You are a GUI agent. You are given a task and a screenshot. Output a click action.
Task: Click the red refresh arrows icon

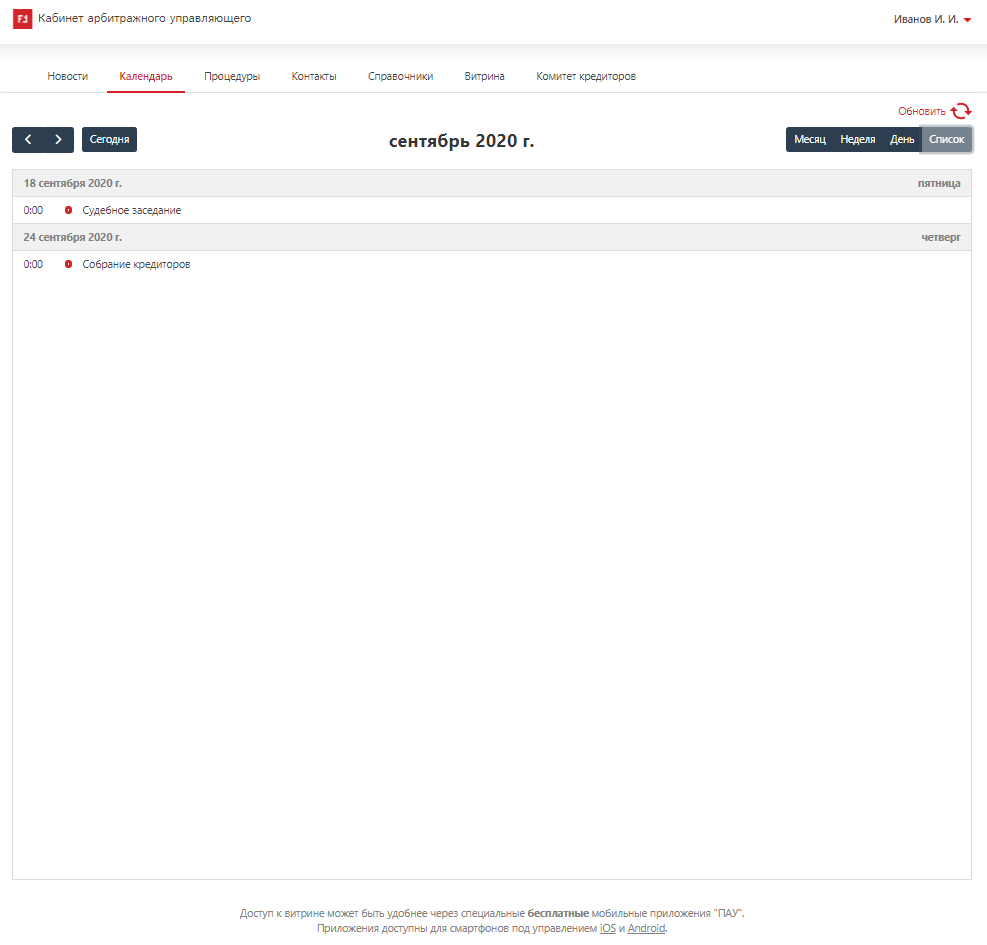(x=961, y=111)
